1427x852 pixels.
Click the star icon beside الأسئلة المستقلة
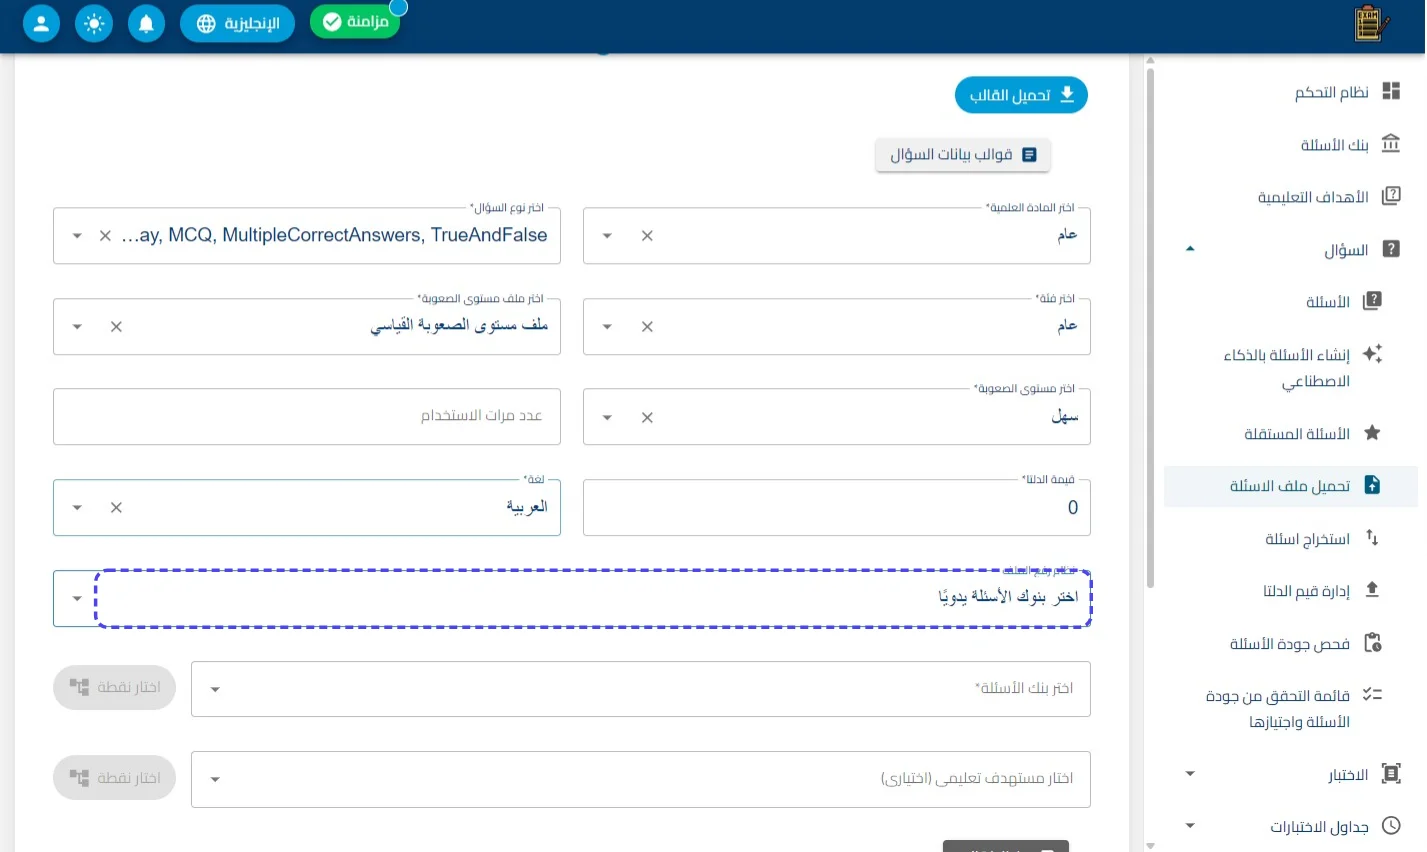pos(1372,432)
